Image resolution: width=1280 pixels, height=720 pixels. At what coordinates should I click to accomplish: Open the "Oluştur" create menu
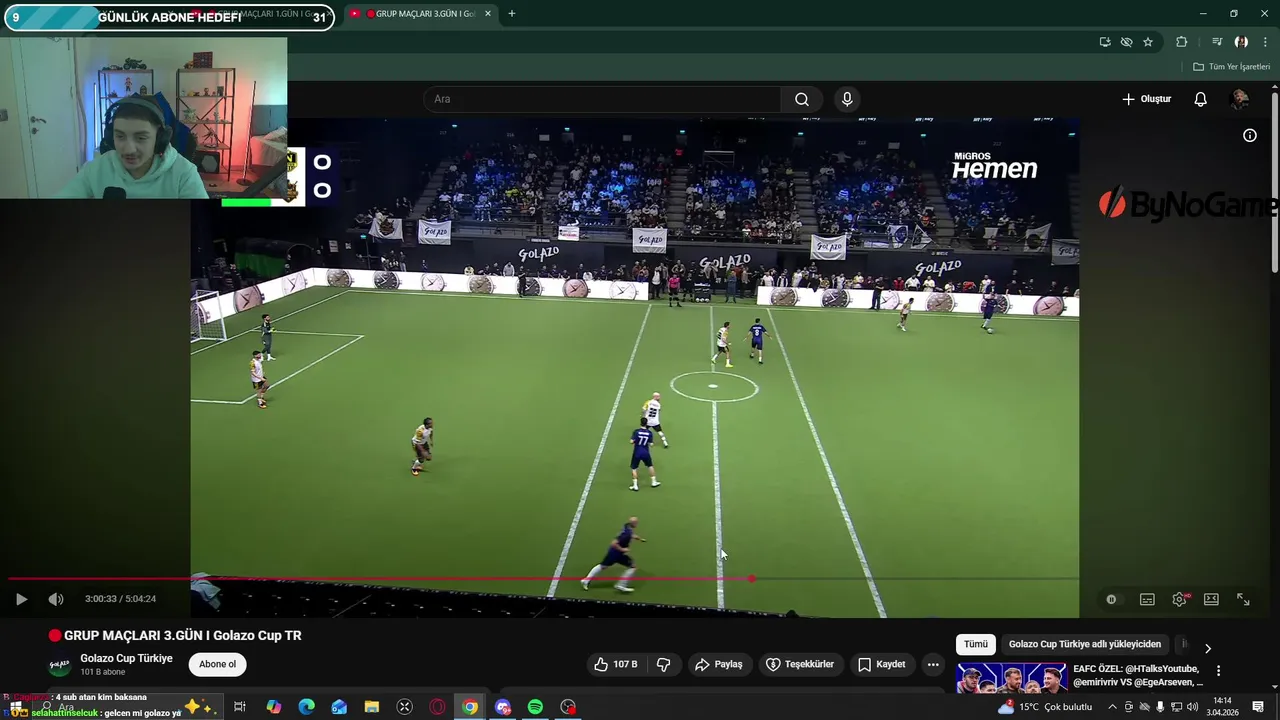(1146, 99)
